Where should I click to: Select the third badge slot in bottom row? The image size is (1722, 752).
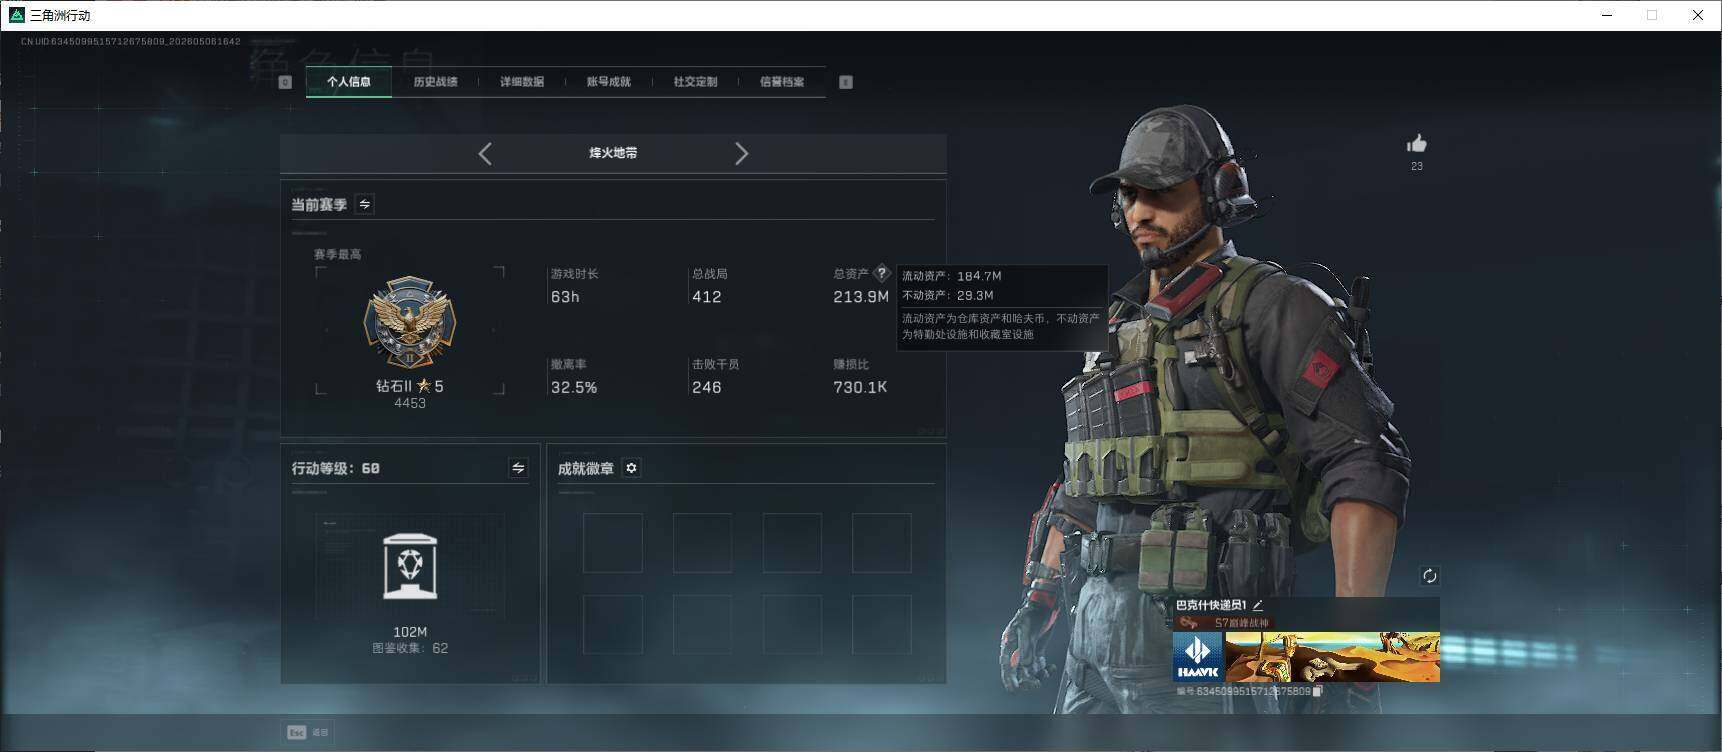point(792,624)
